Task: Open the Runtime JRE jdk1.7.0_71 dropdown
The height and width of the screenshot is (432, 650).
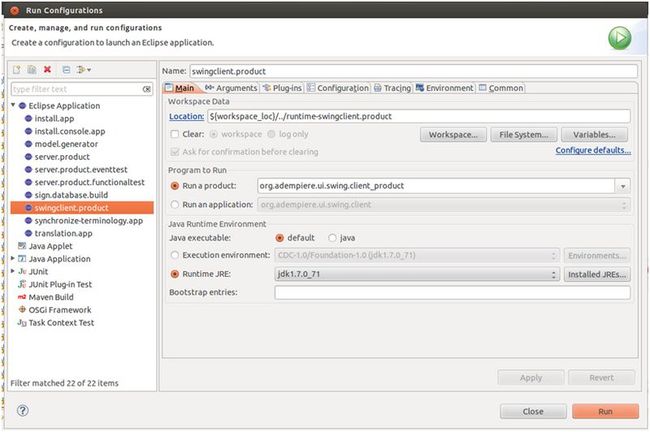Action: (417, 274)
